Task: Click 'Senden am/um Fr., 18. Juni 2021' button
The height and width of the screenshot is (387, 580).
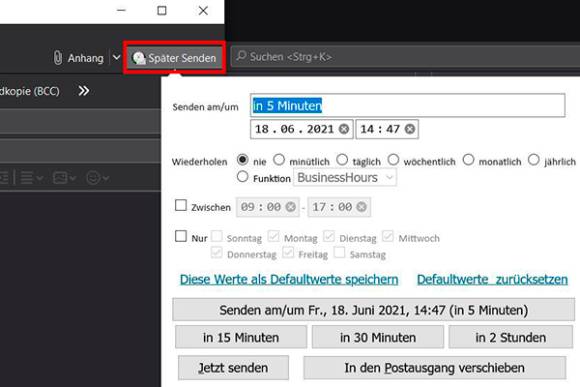Action: [374, 310]
